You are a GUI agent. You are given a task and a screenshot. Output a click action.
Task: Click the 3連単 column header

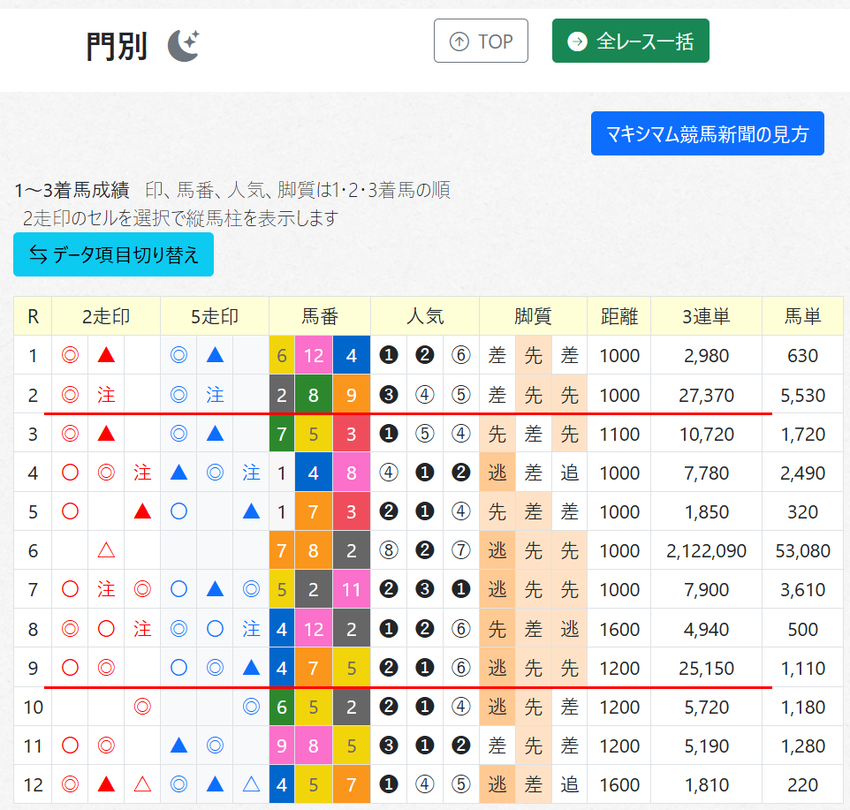tap(706, 316)
